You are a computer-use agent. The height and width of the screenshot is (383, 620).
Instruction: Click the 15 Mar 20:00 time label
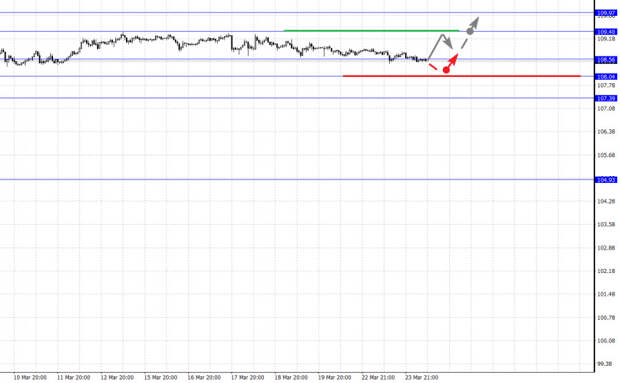click(x=161, y=377)
